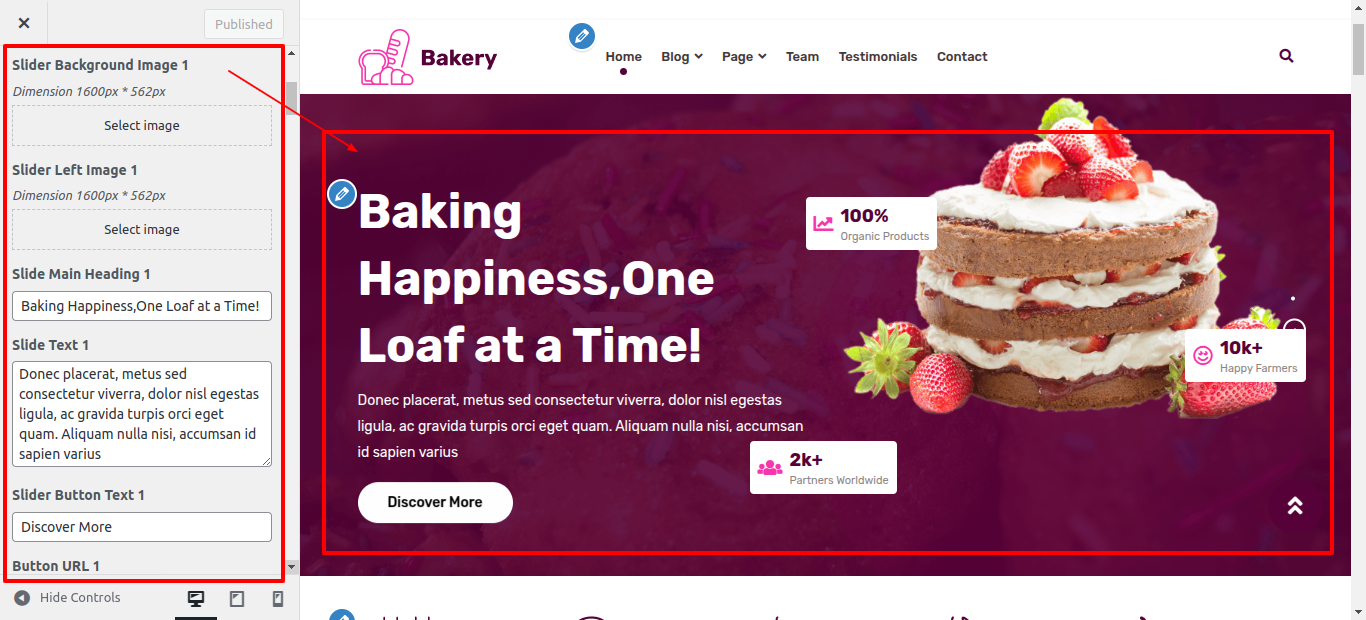This screenshot has height=620, width=1366.
Task: Click the pencil edit icon near Home menu
Action: [582, 36]
